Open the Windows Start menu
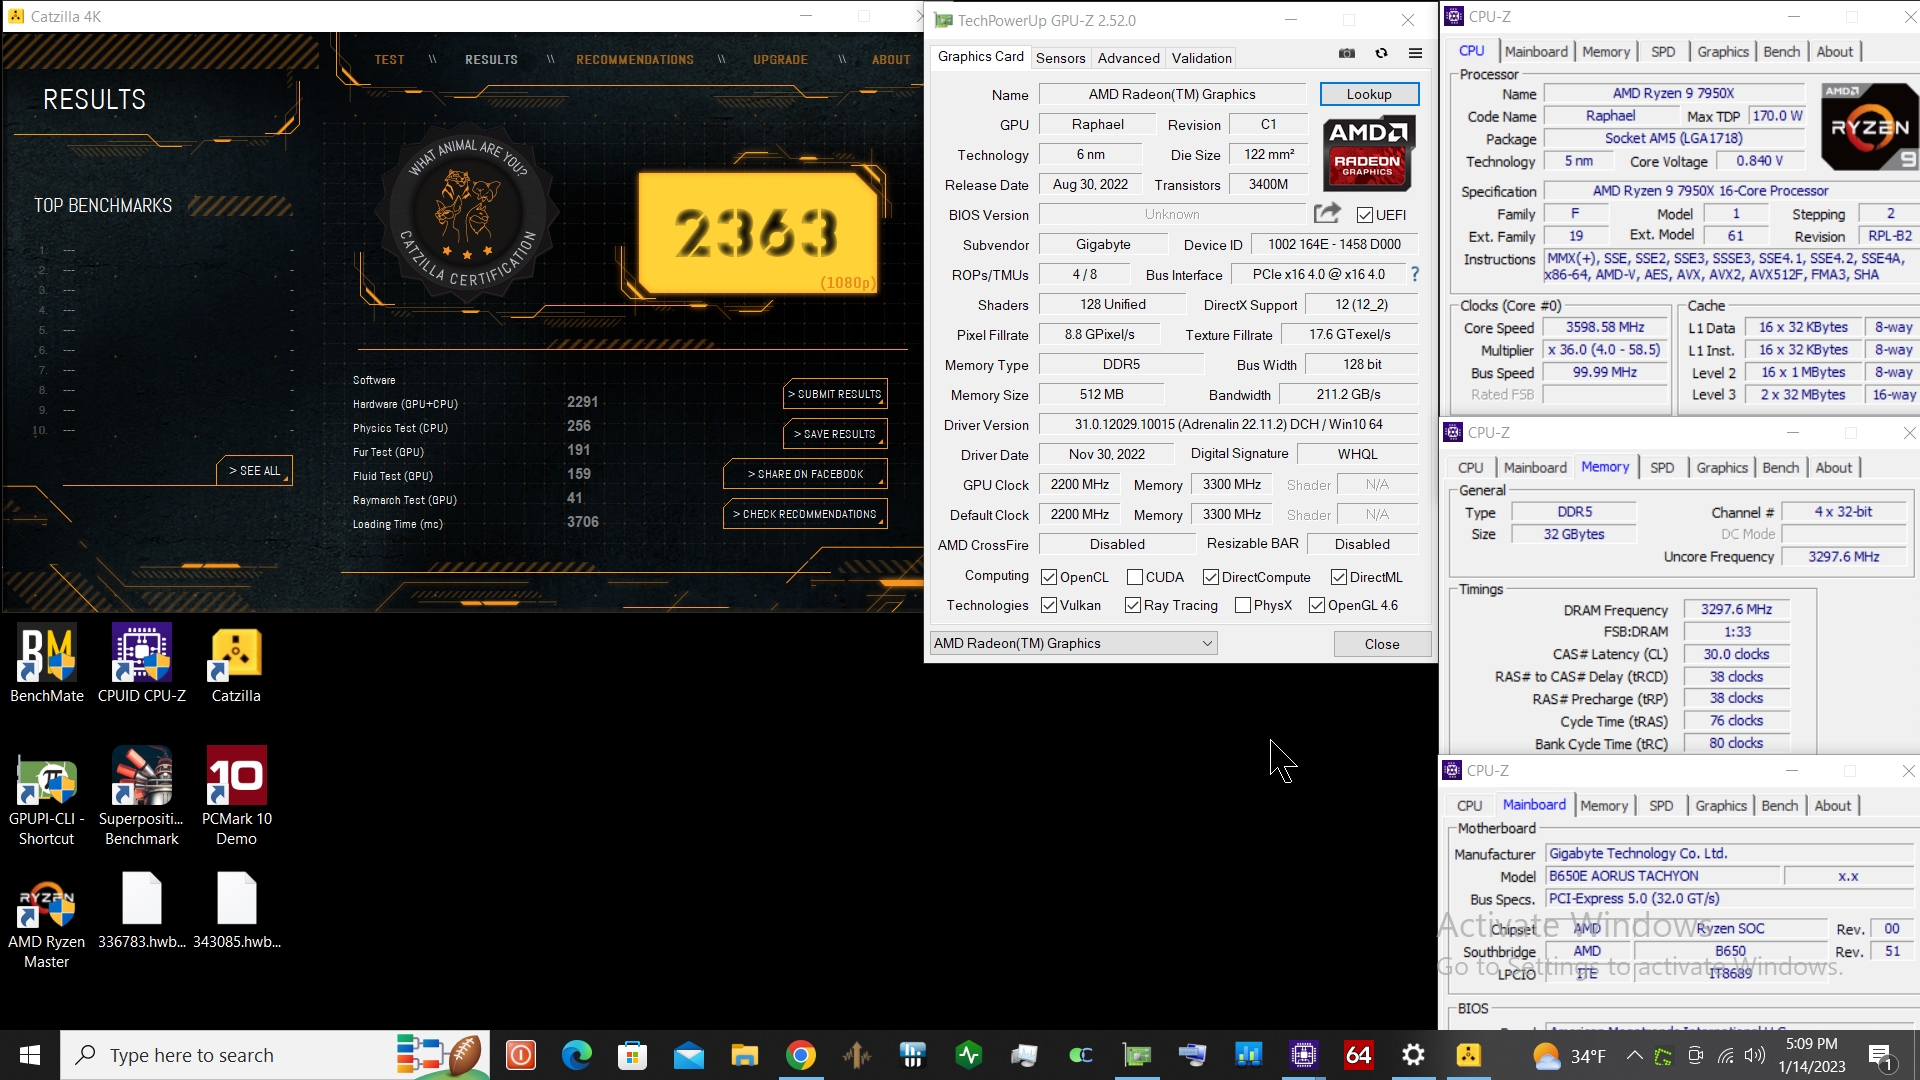The height and width of the screenshot is (1080, 1920). point(30,1055)
